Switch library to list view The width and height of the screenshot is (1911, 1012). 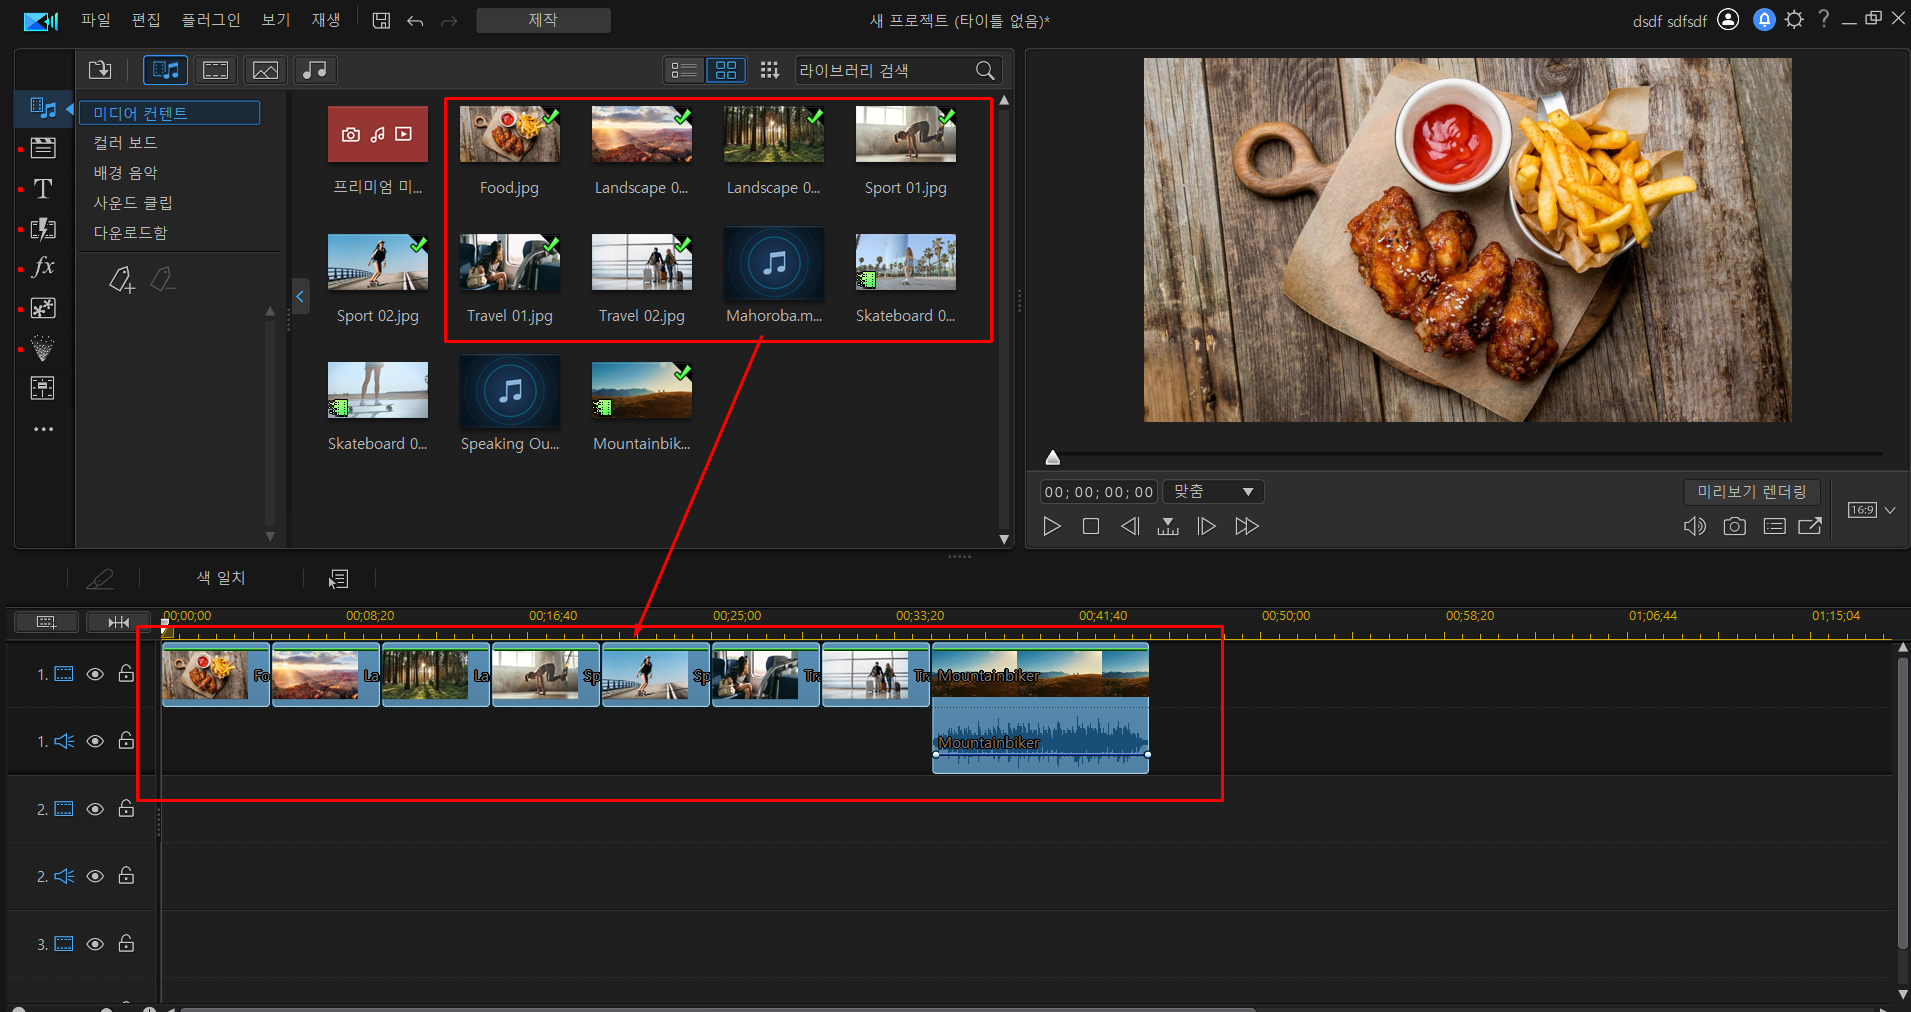pos(684,70)
